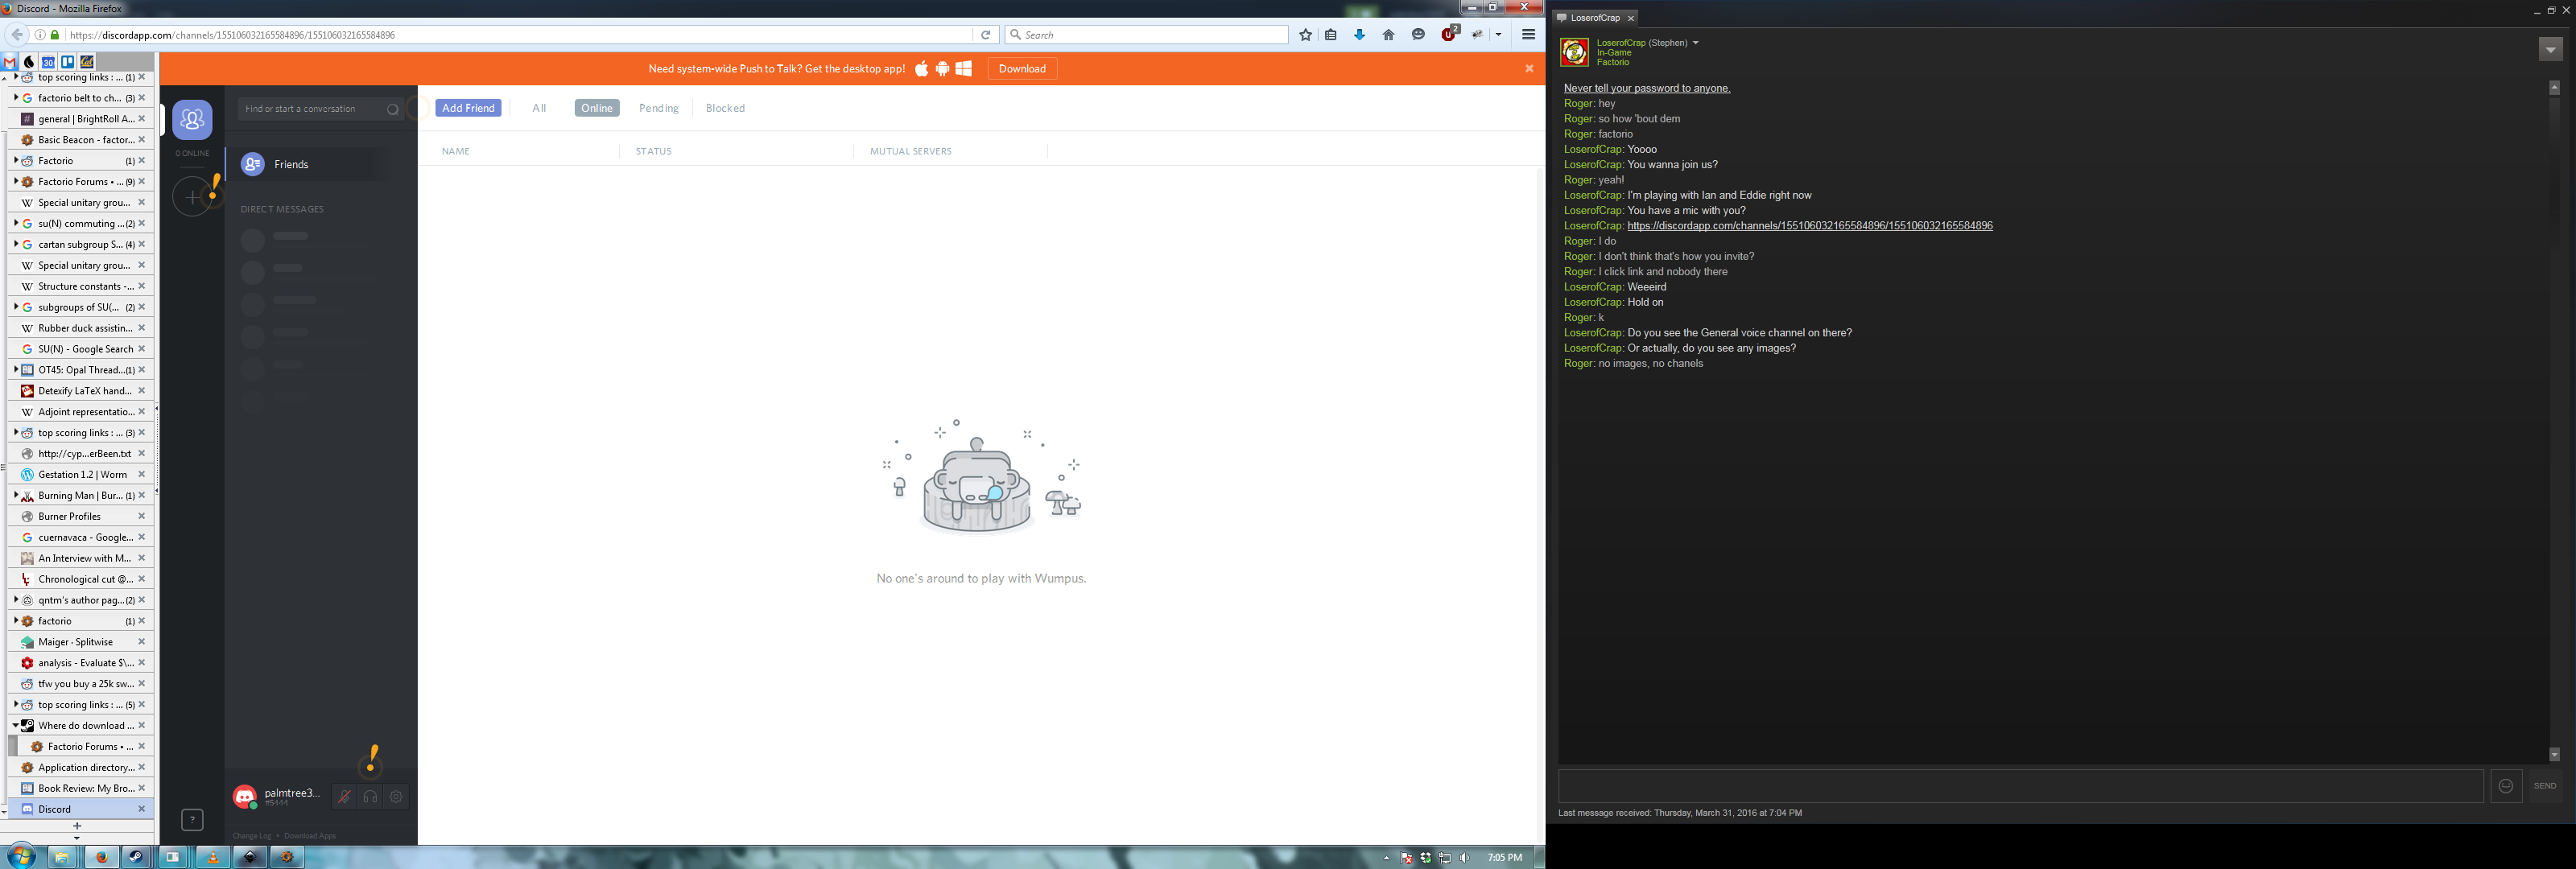Open Discord help question mark button
This screenshot has width=2576, height=869.
192,820
